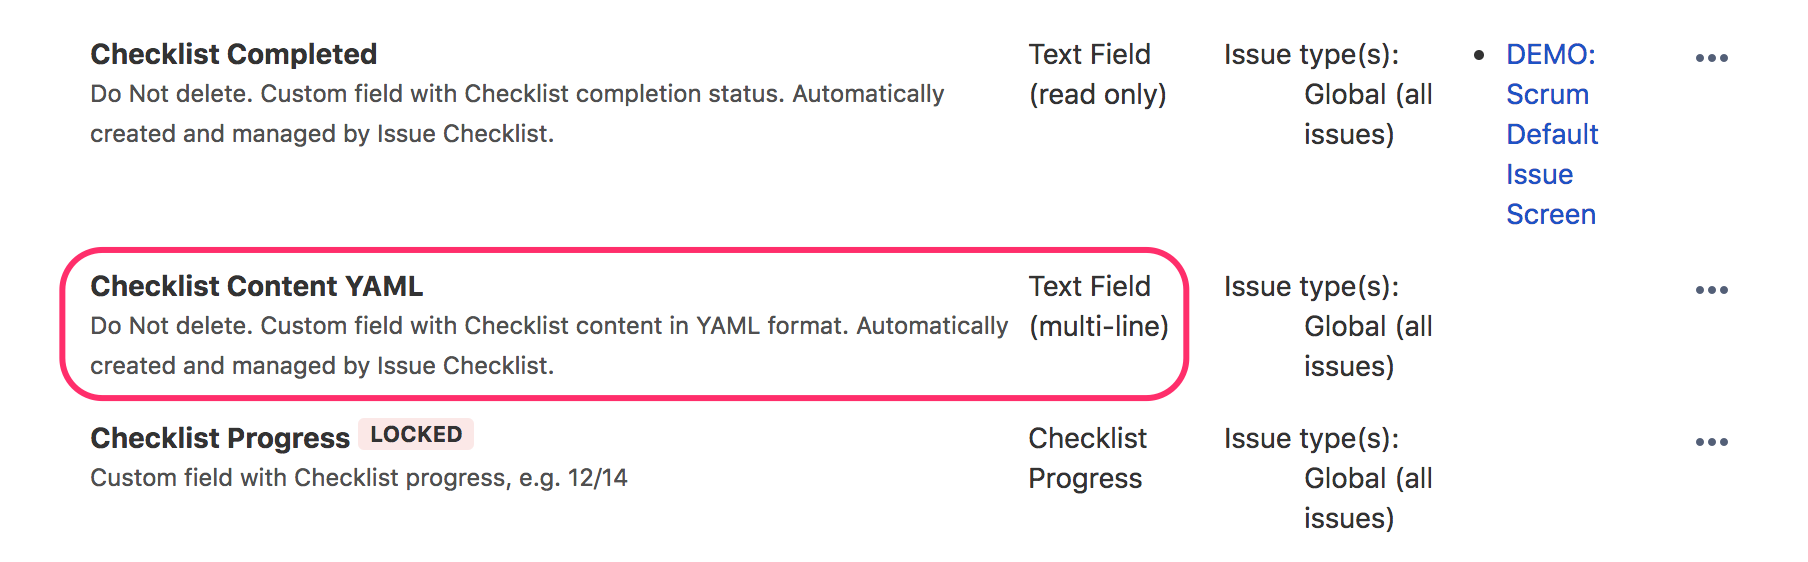Viewport: 1808px width, 562px height.
Task: Click the Checklist Progress field name
Action: pyautogui.click(x=220, y=438)
